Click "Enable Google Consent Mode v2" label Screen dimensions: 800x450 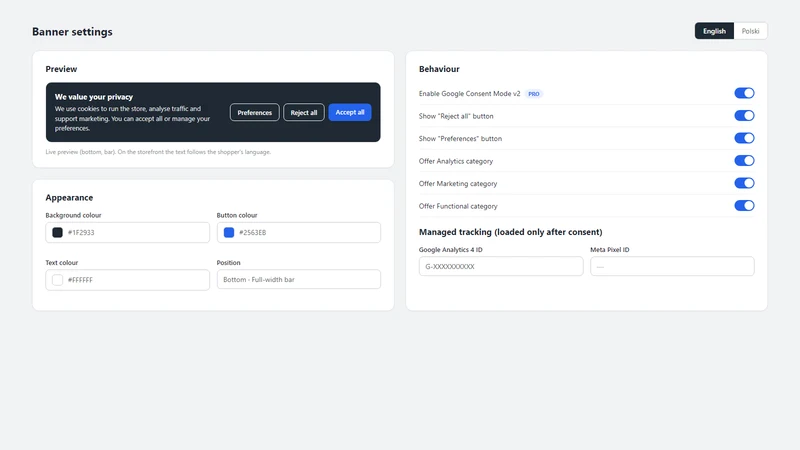(469, 94)
